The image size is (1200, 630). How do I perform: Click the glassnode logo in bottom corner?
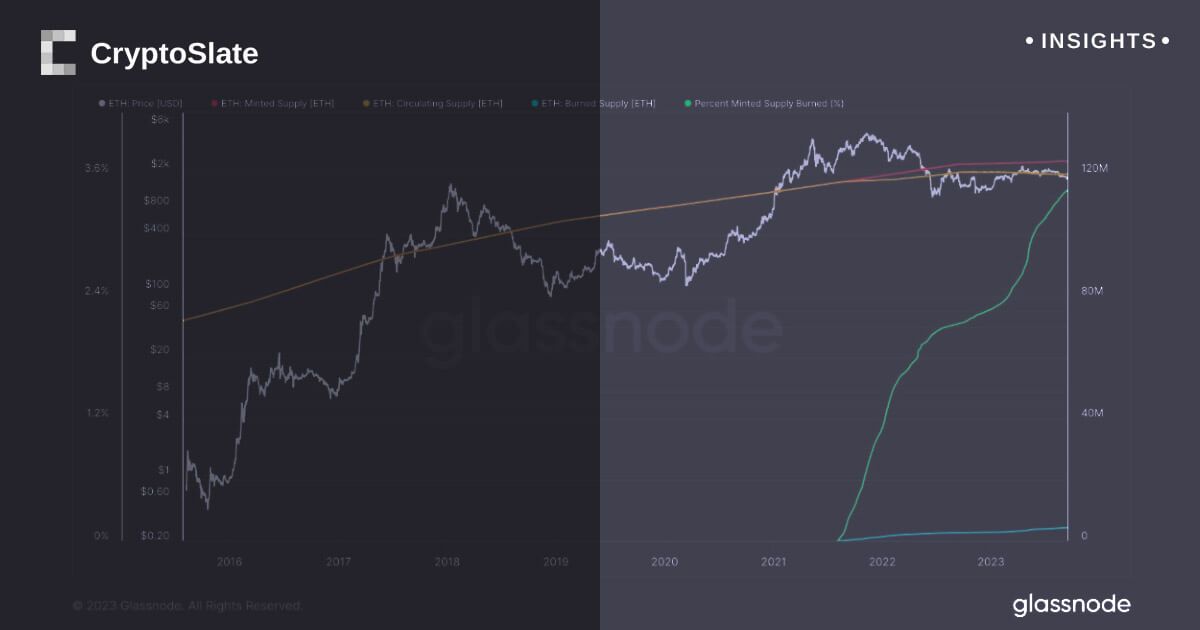[1071, 604]
